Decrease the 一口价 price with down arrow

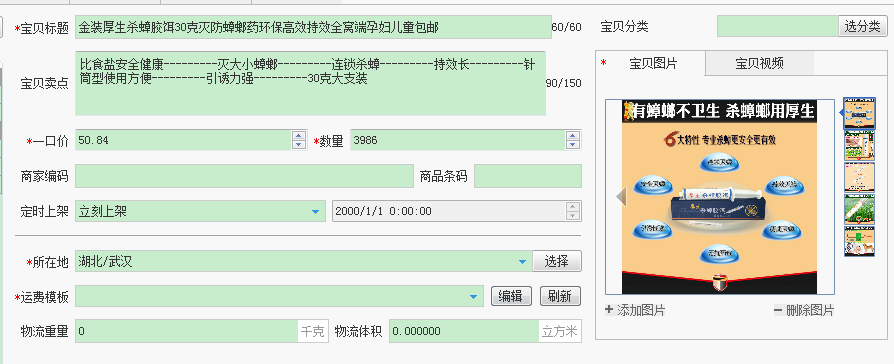pyautogui.click(x=298, y=145)
